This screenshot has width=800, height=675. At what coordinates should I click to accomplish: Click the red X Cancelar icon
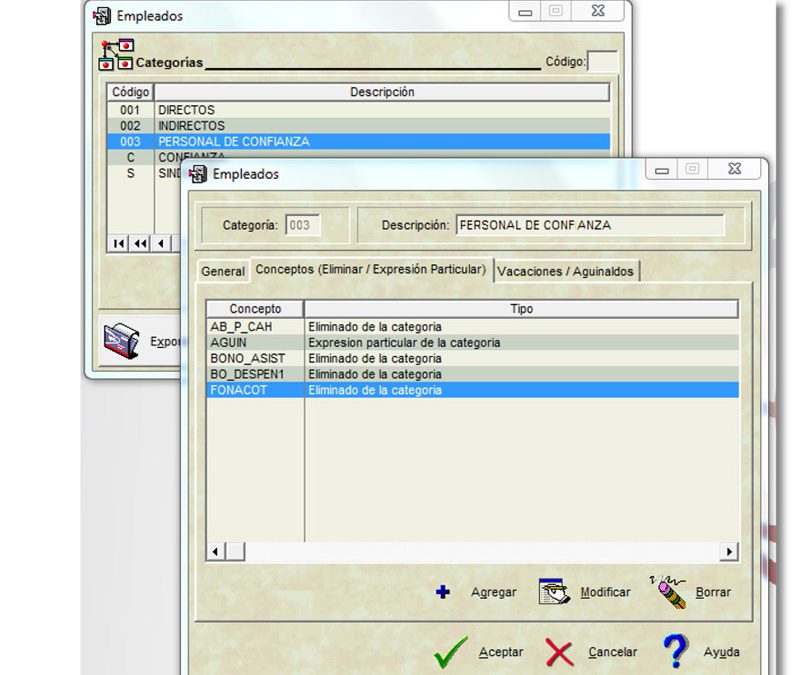(x=560, y=652)
